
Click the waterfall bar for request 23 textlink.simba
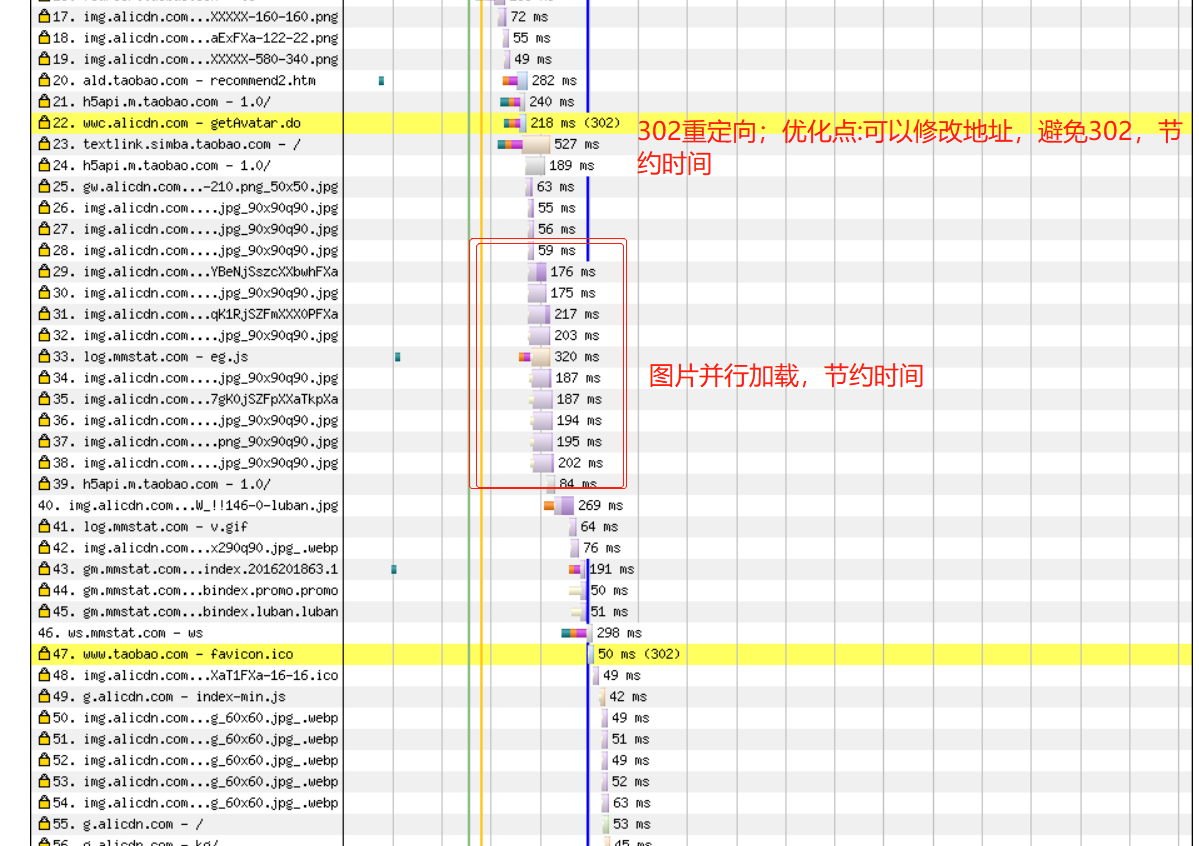tap(524, 144)
